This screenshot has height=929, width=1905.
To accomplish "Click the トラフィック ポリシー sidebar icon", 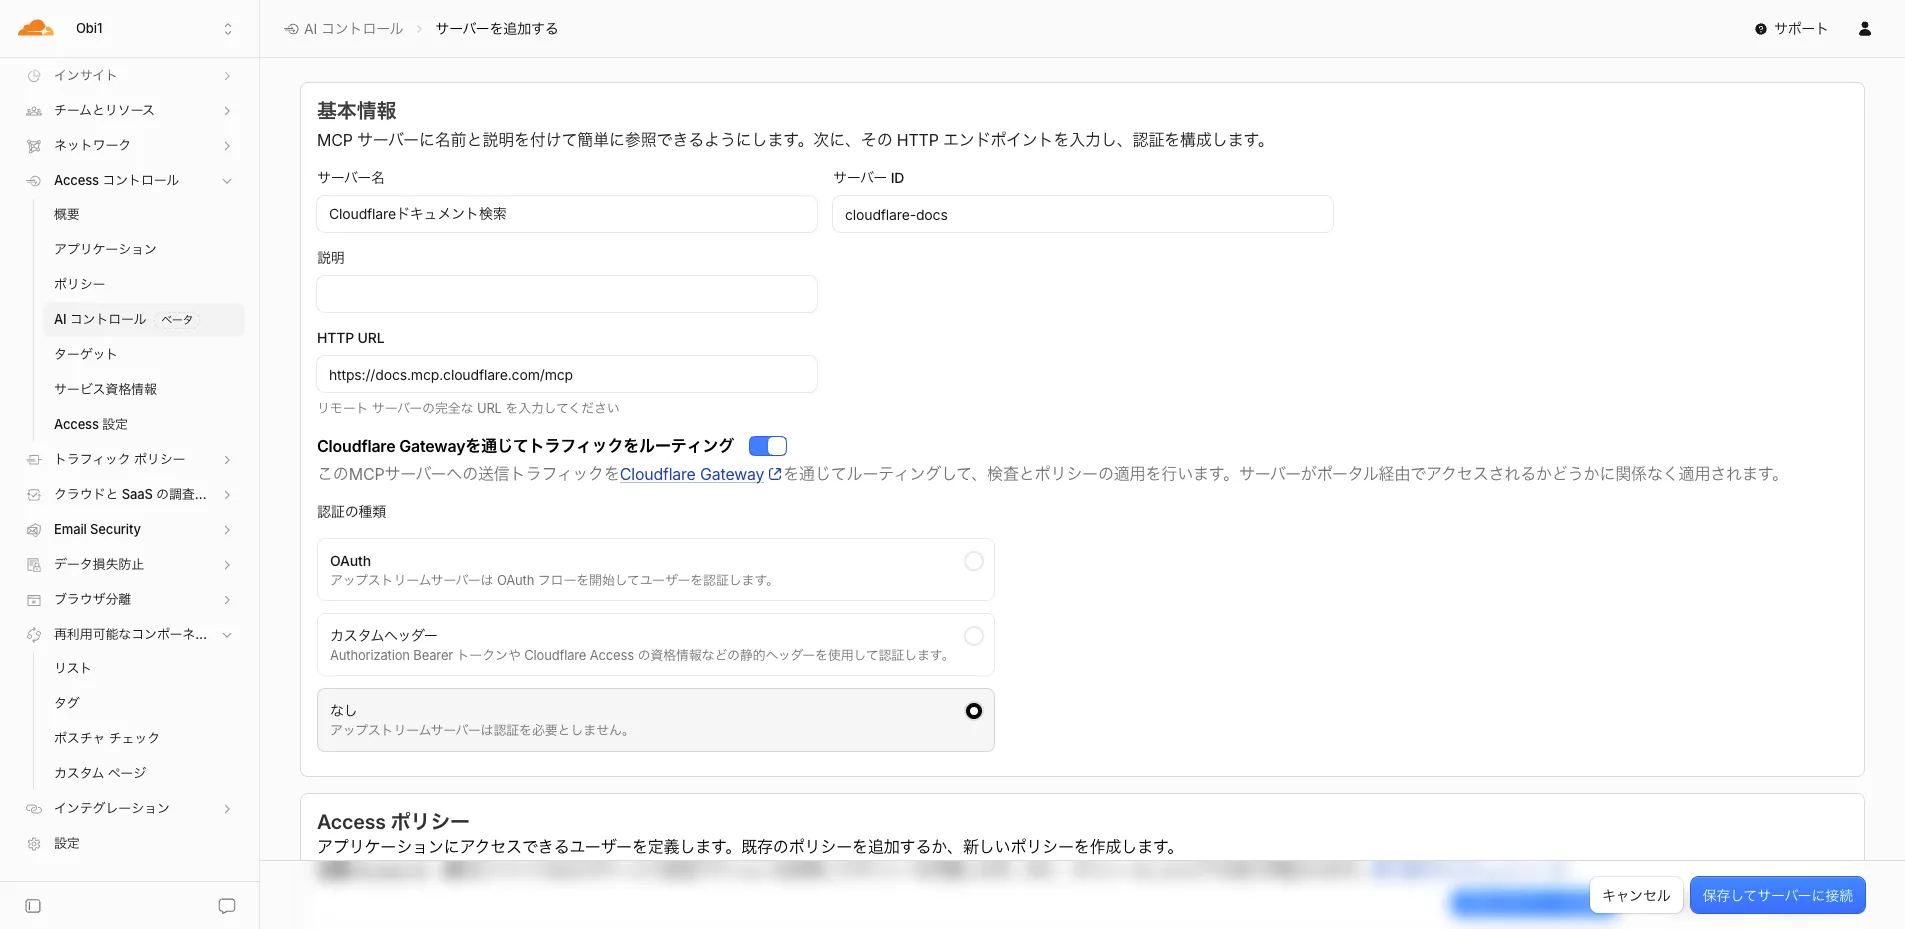I will (34, 460).
